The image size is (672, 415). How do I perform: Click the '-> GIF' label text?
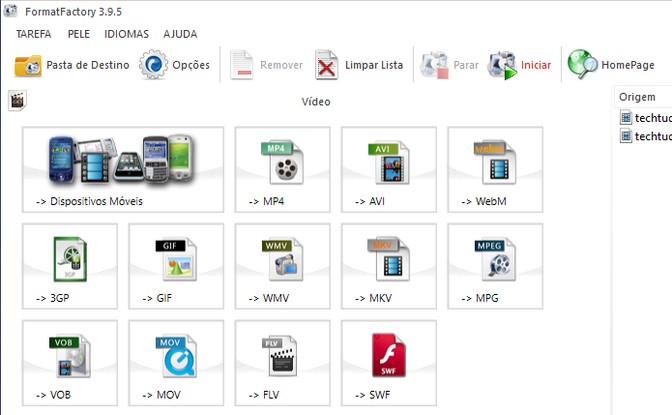tap(157, 298)
